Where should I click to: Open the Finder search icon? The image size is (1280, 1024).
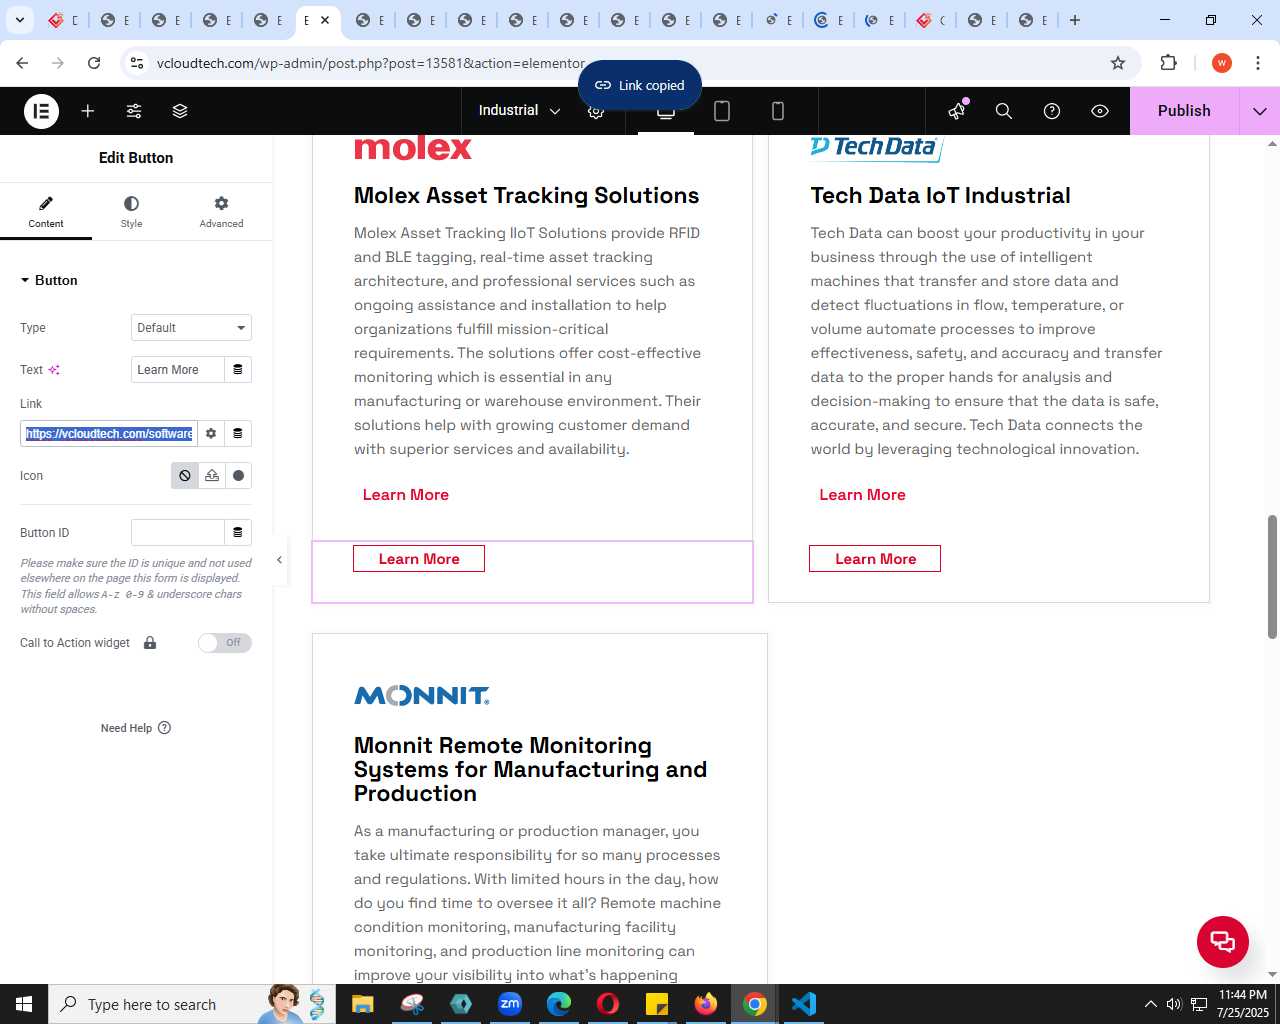1004,111
